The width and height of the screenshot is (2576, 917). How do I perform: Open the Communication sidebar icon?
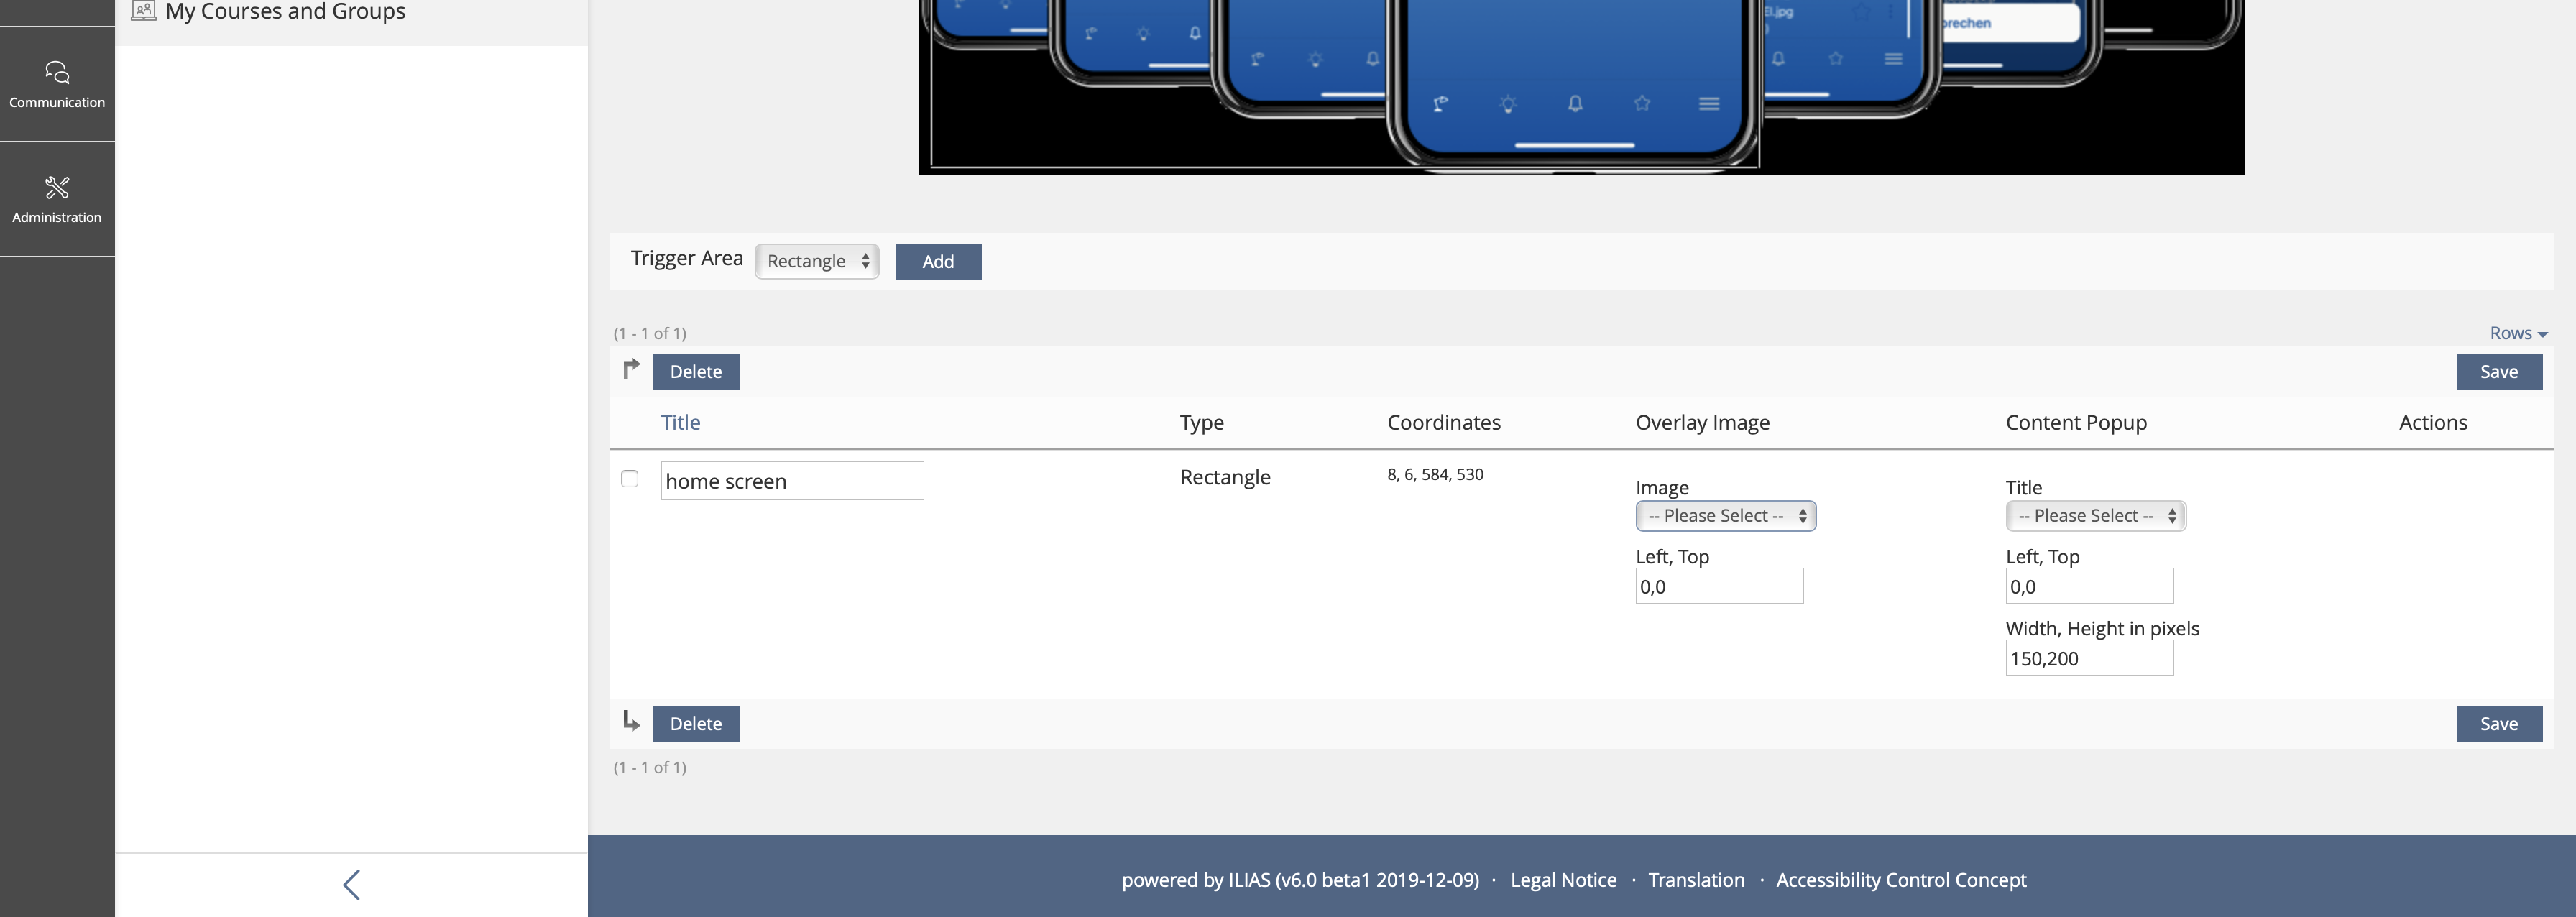tap(57, 73)
